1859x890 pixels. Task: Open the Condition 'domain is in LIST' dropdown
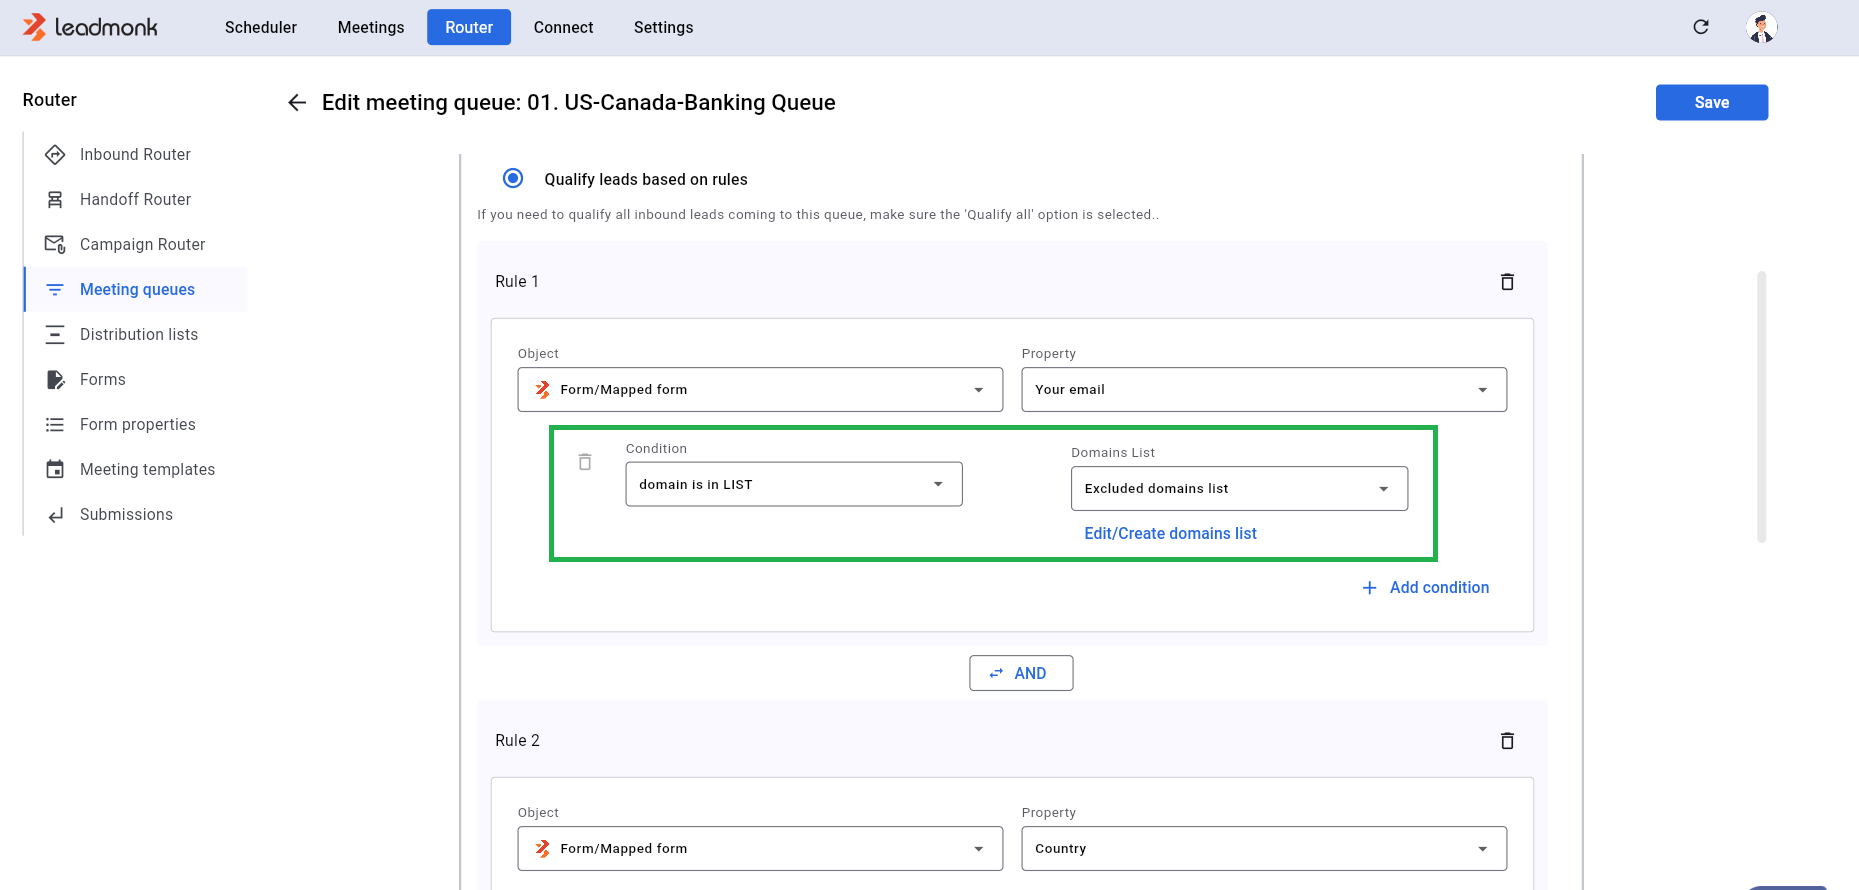(794, 484)
